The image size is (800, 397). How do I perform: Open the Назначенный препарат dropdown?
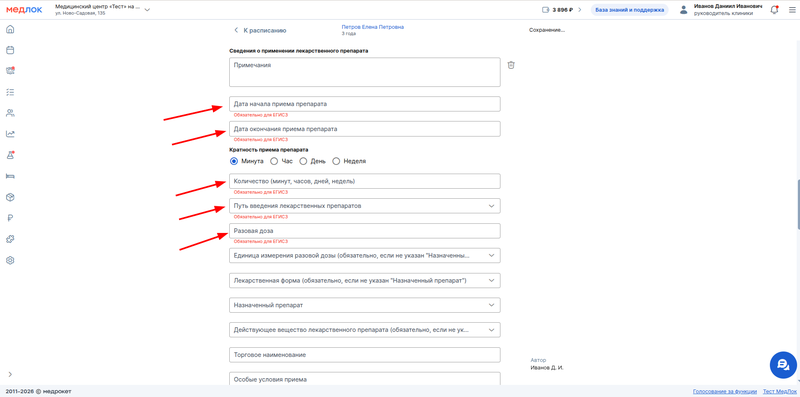coord(365,305)
